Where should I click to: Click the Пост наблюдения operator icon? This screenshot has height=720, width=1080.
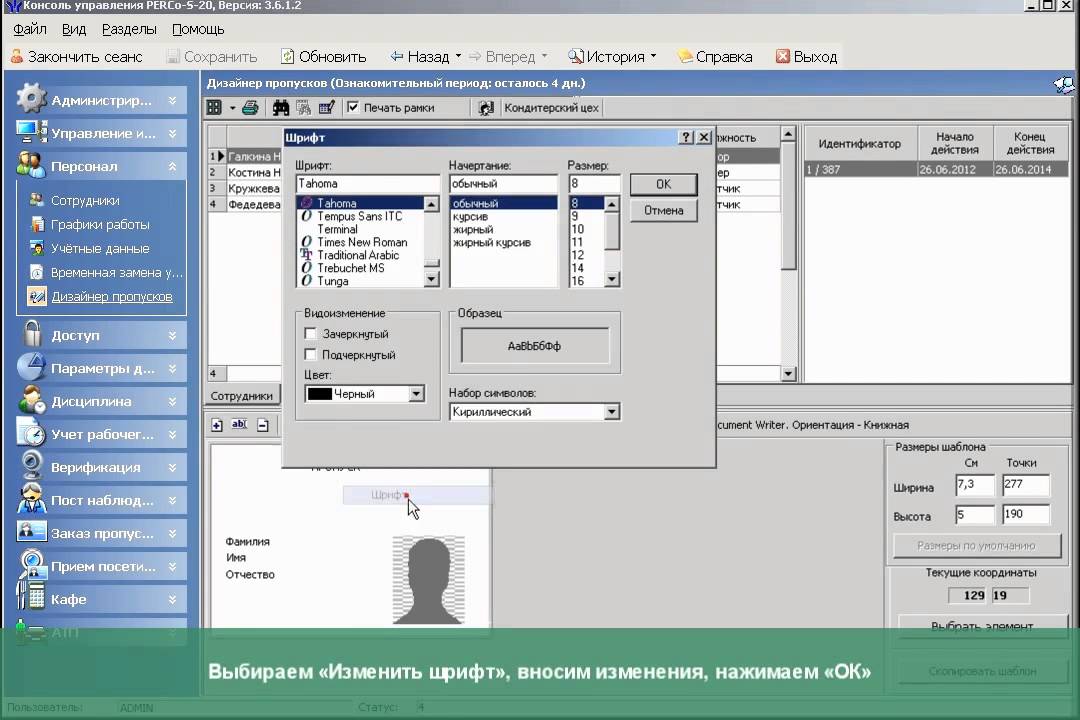[x=31, y=499]
